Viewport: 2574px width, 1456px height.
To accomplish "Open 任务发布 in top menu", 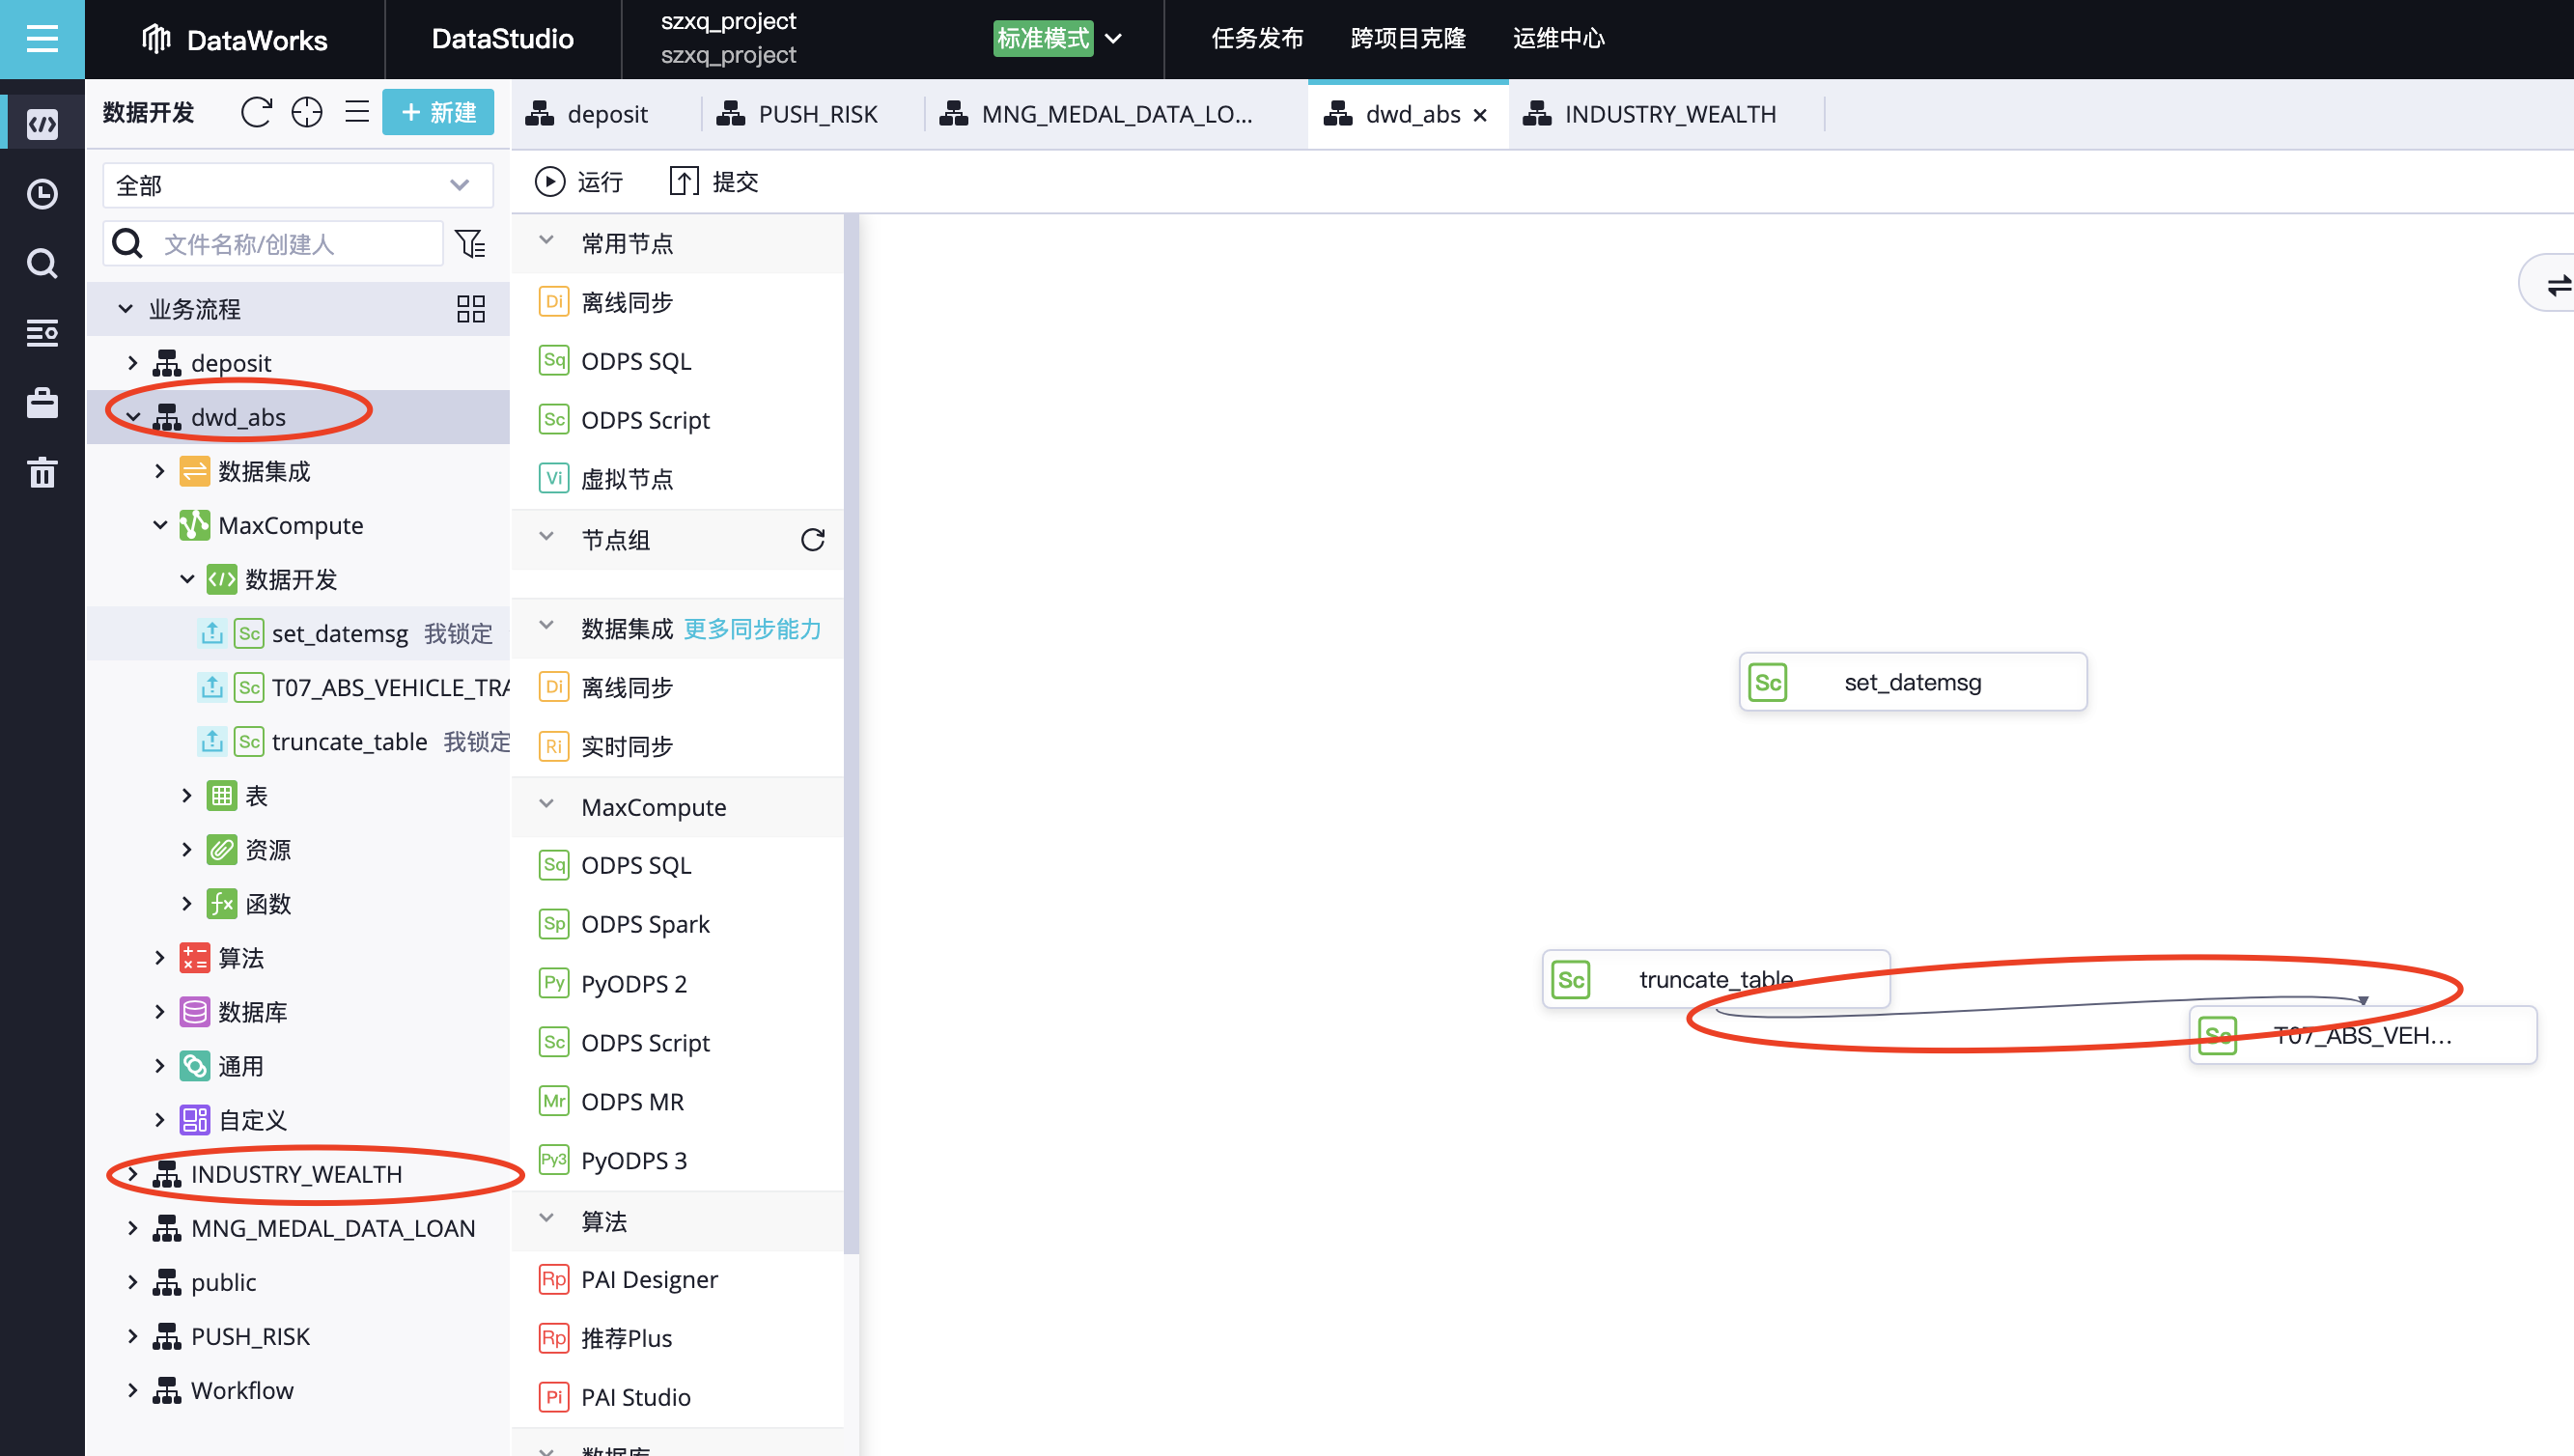I will coord(1257,39).
